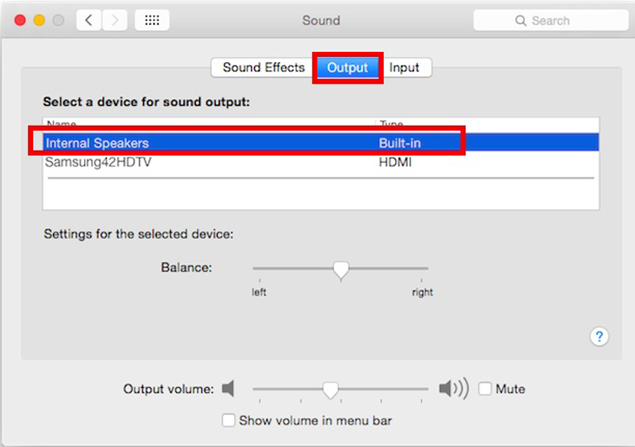
Task: Click inside the Search field
Action: pos(551,20)
